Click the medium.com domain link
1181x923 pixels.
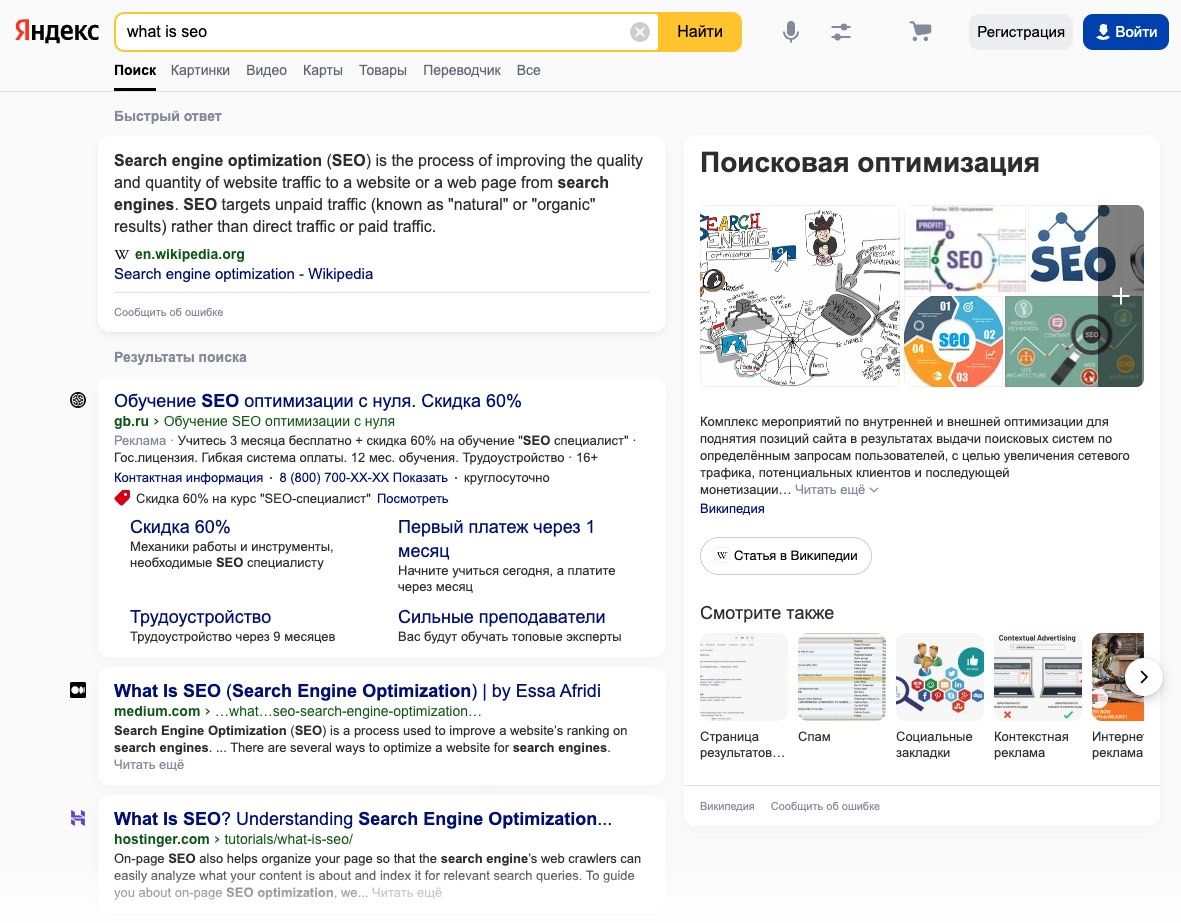click(x=157, y=711)
